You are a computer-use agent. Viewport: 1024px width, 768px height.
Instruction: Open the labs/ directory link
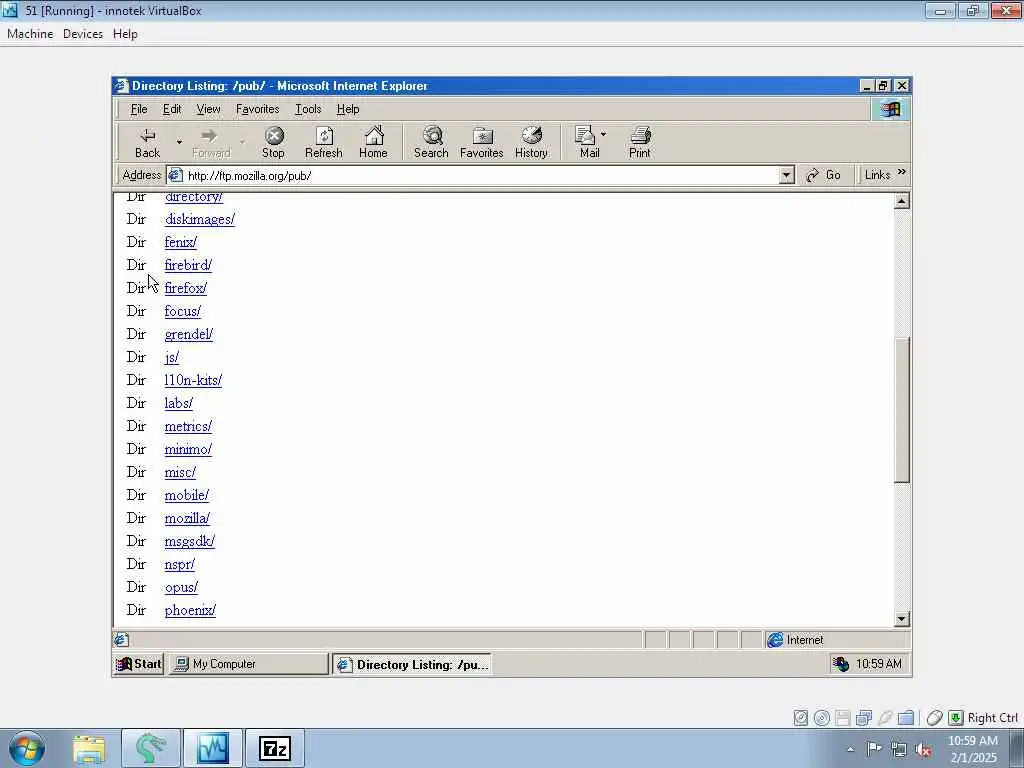(x=179, y=403)
